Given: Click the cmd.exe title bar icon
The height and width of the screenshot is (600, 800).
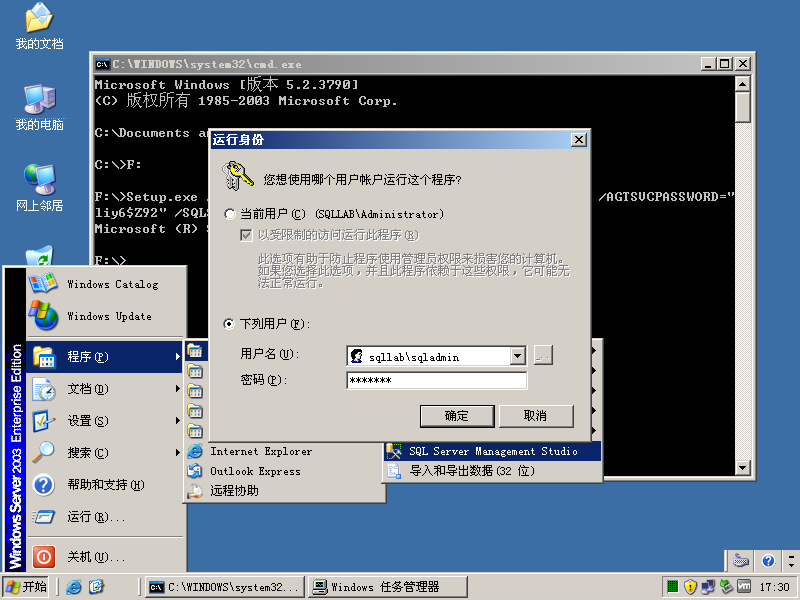Looking at the screenshot, I should pos(102,64).
